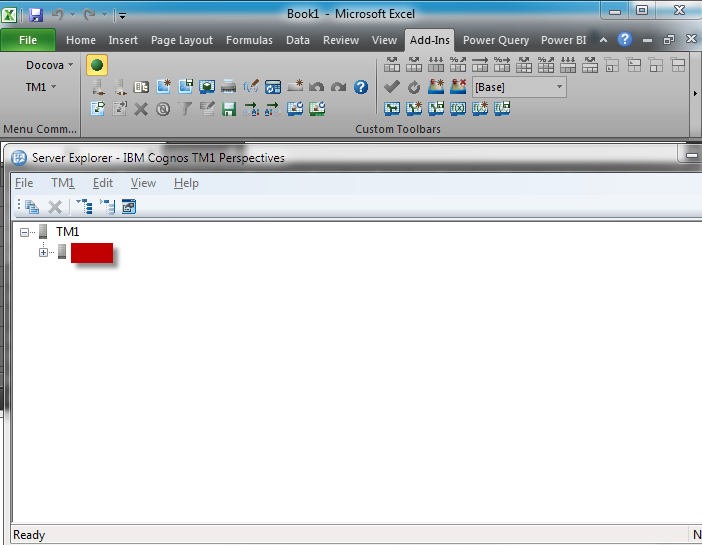Click the copy icon in Server Explorer toolbar
The width and height of the screenshot is (702, 545).
click(x=32, y=207)
